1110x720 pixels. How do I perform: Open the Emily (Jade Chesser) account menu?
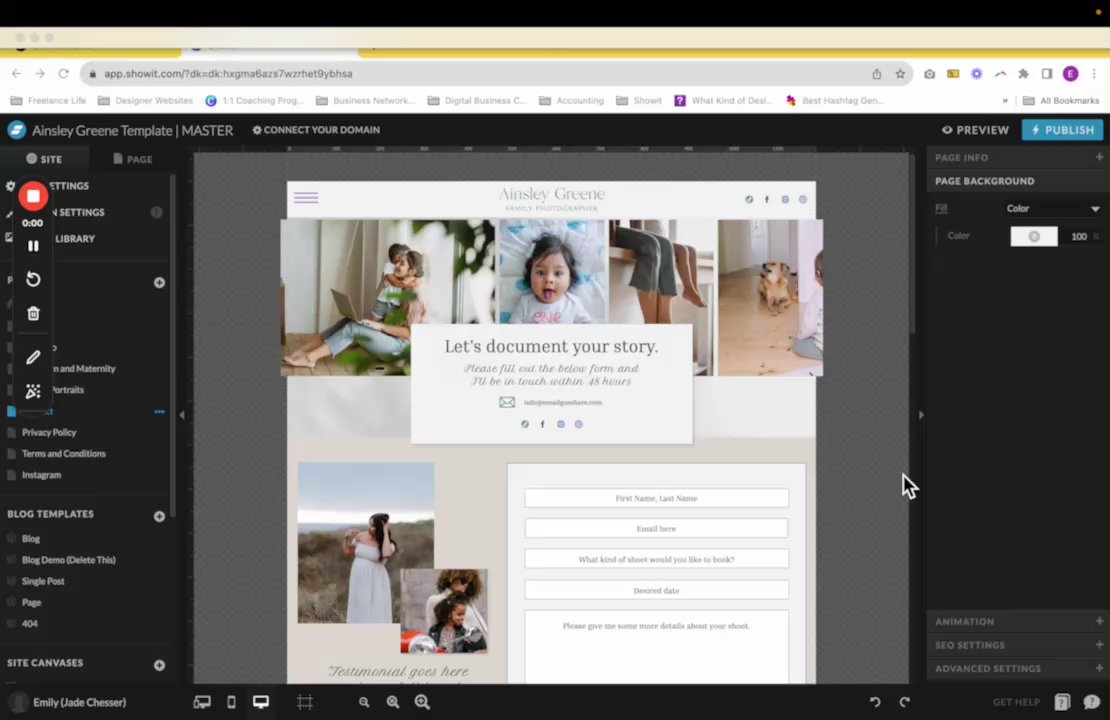(69, 702)
